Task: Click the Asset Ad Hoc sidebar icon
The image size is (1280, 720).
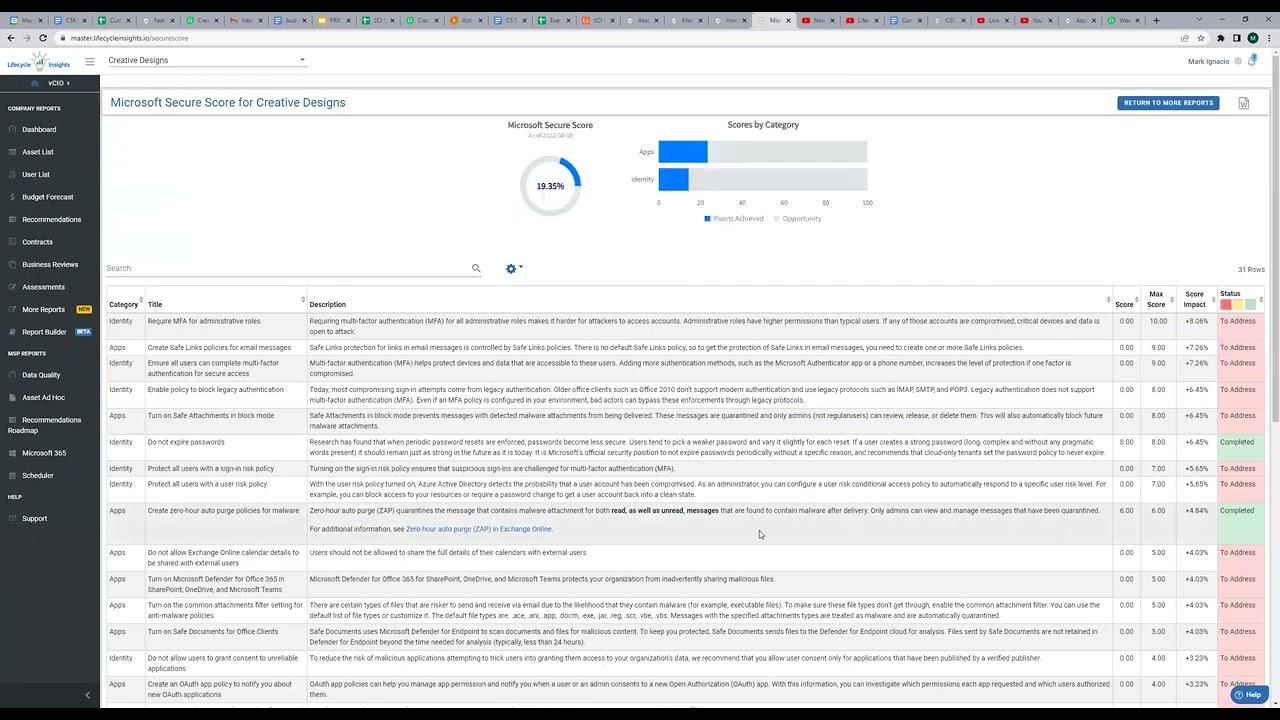Action: 12,397
